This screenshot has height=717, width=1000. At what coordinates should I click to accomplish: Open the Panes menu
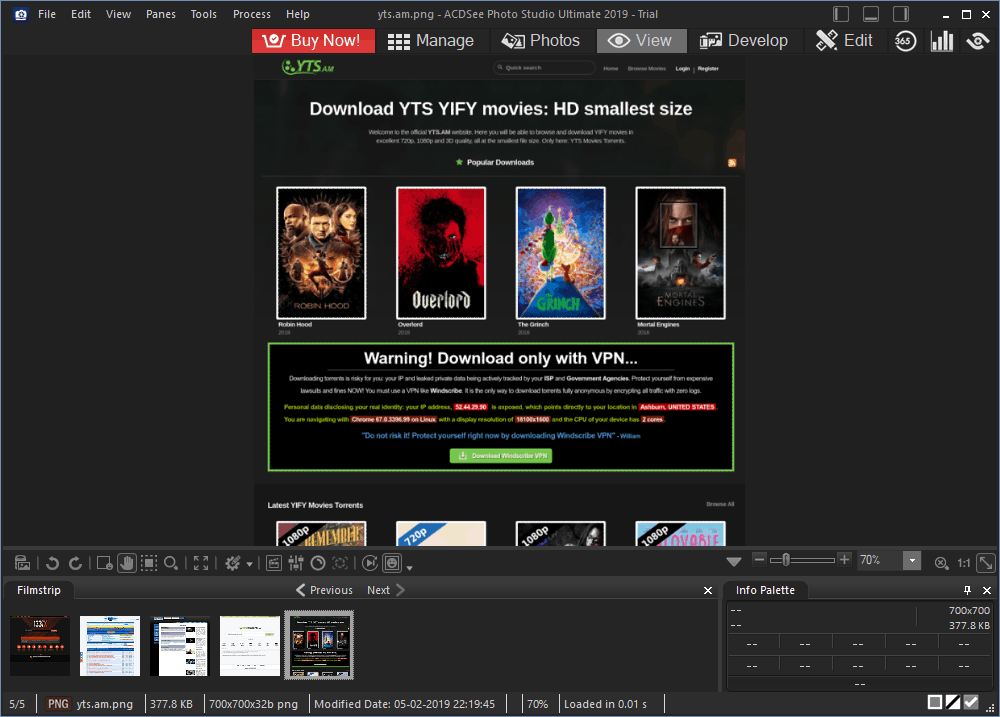coord(161,14)
